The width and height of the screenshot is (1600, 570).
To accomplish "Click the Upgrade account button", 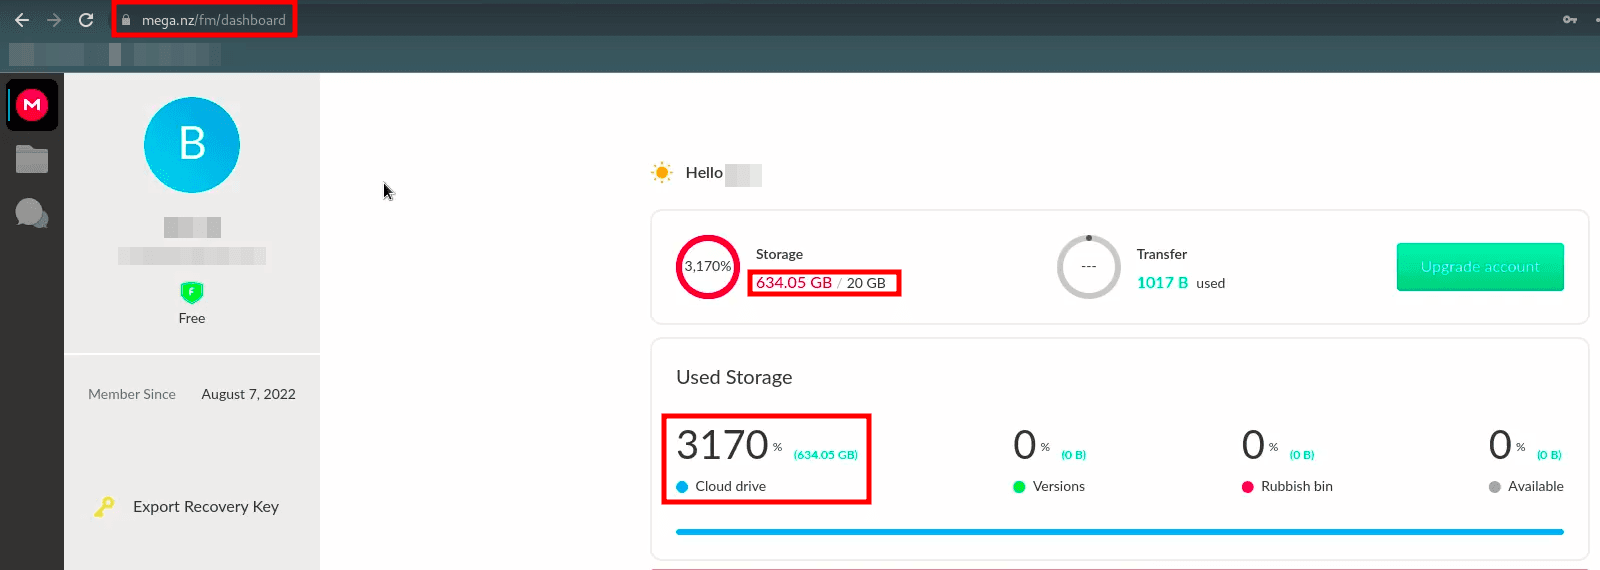I will pos(1480,267).
